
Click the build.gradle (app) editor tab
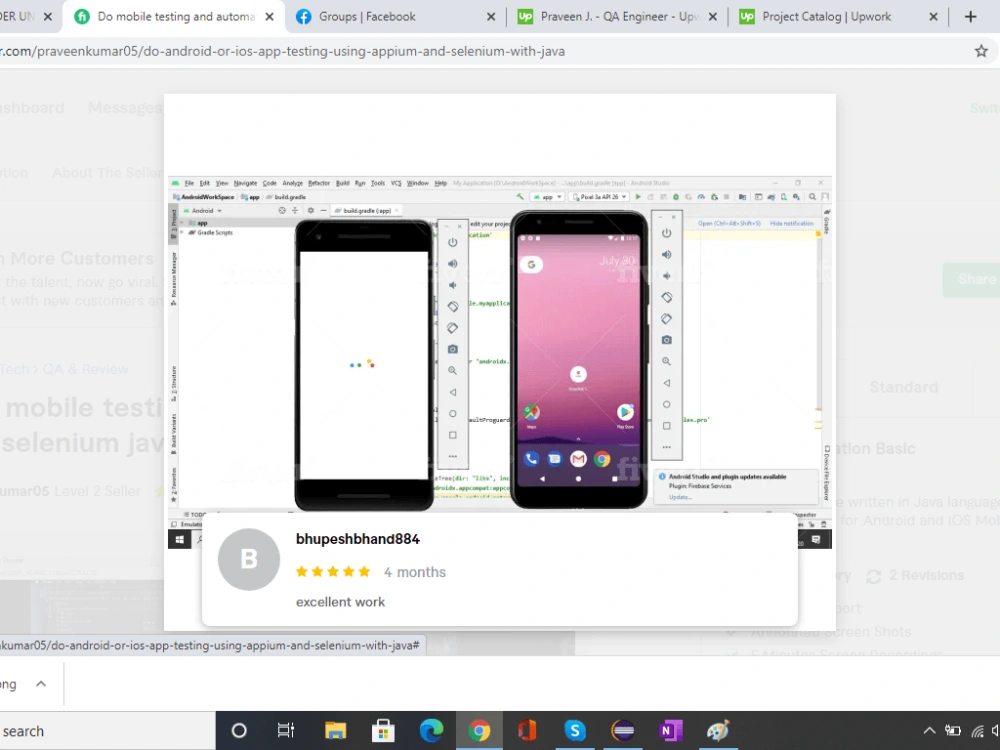pyautogui.click(x=367, y=210)
